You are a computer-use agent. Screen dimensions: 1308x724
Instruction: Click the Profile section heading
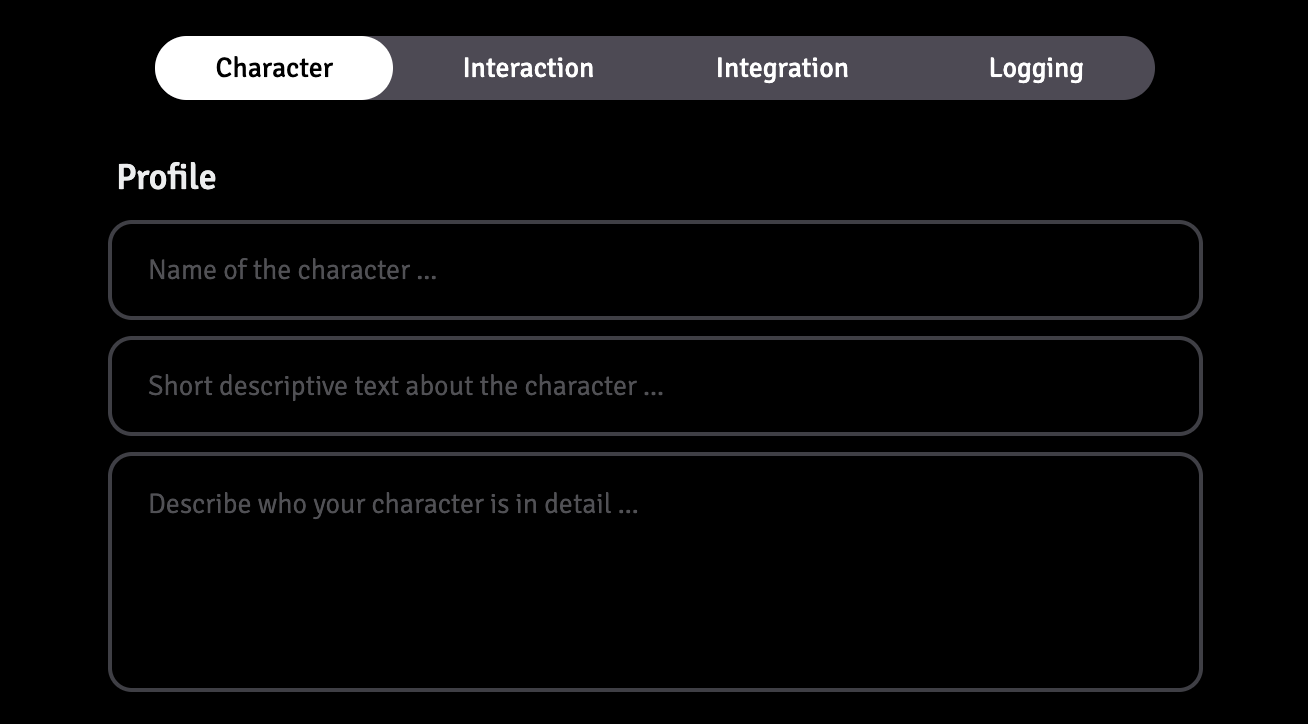coord(166,177)
